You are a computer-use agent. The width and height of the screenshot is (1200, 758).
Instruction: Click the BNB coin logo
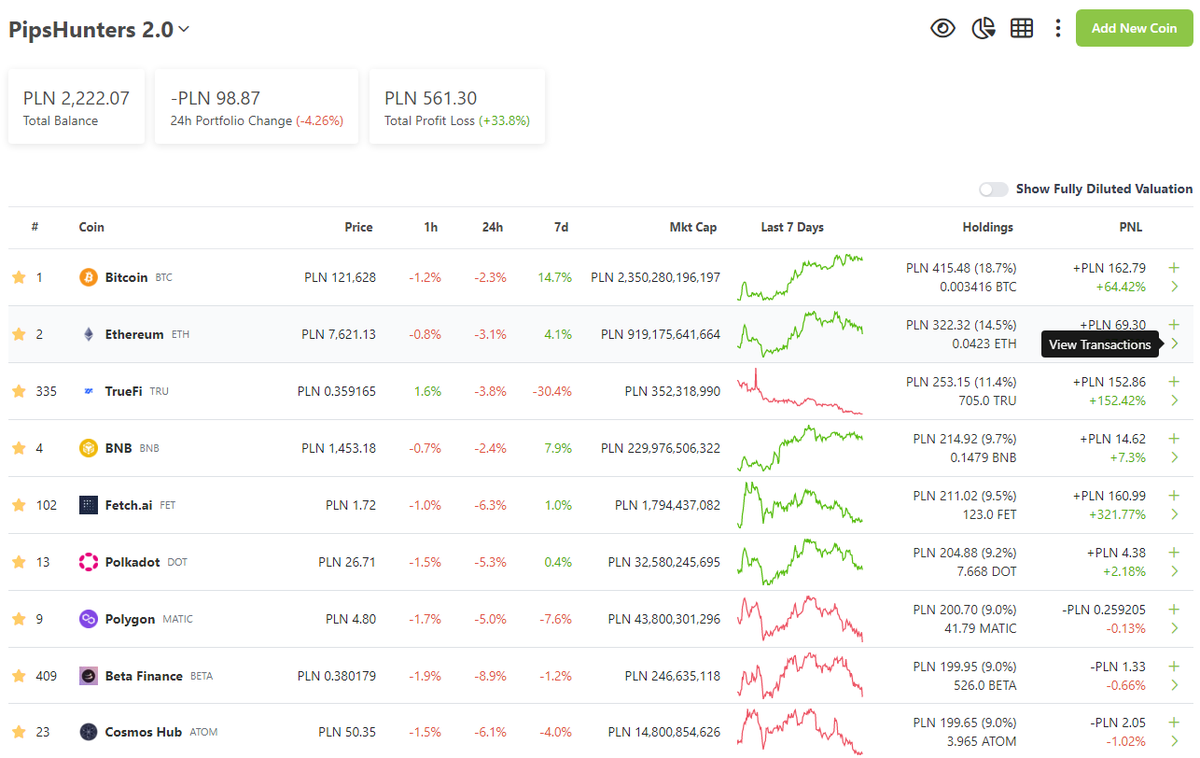[88, 448]
